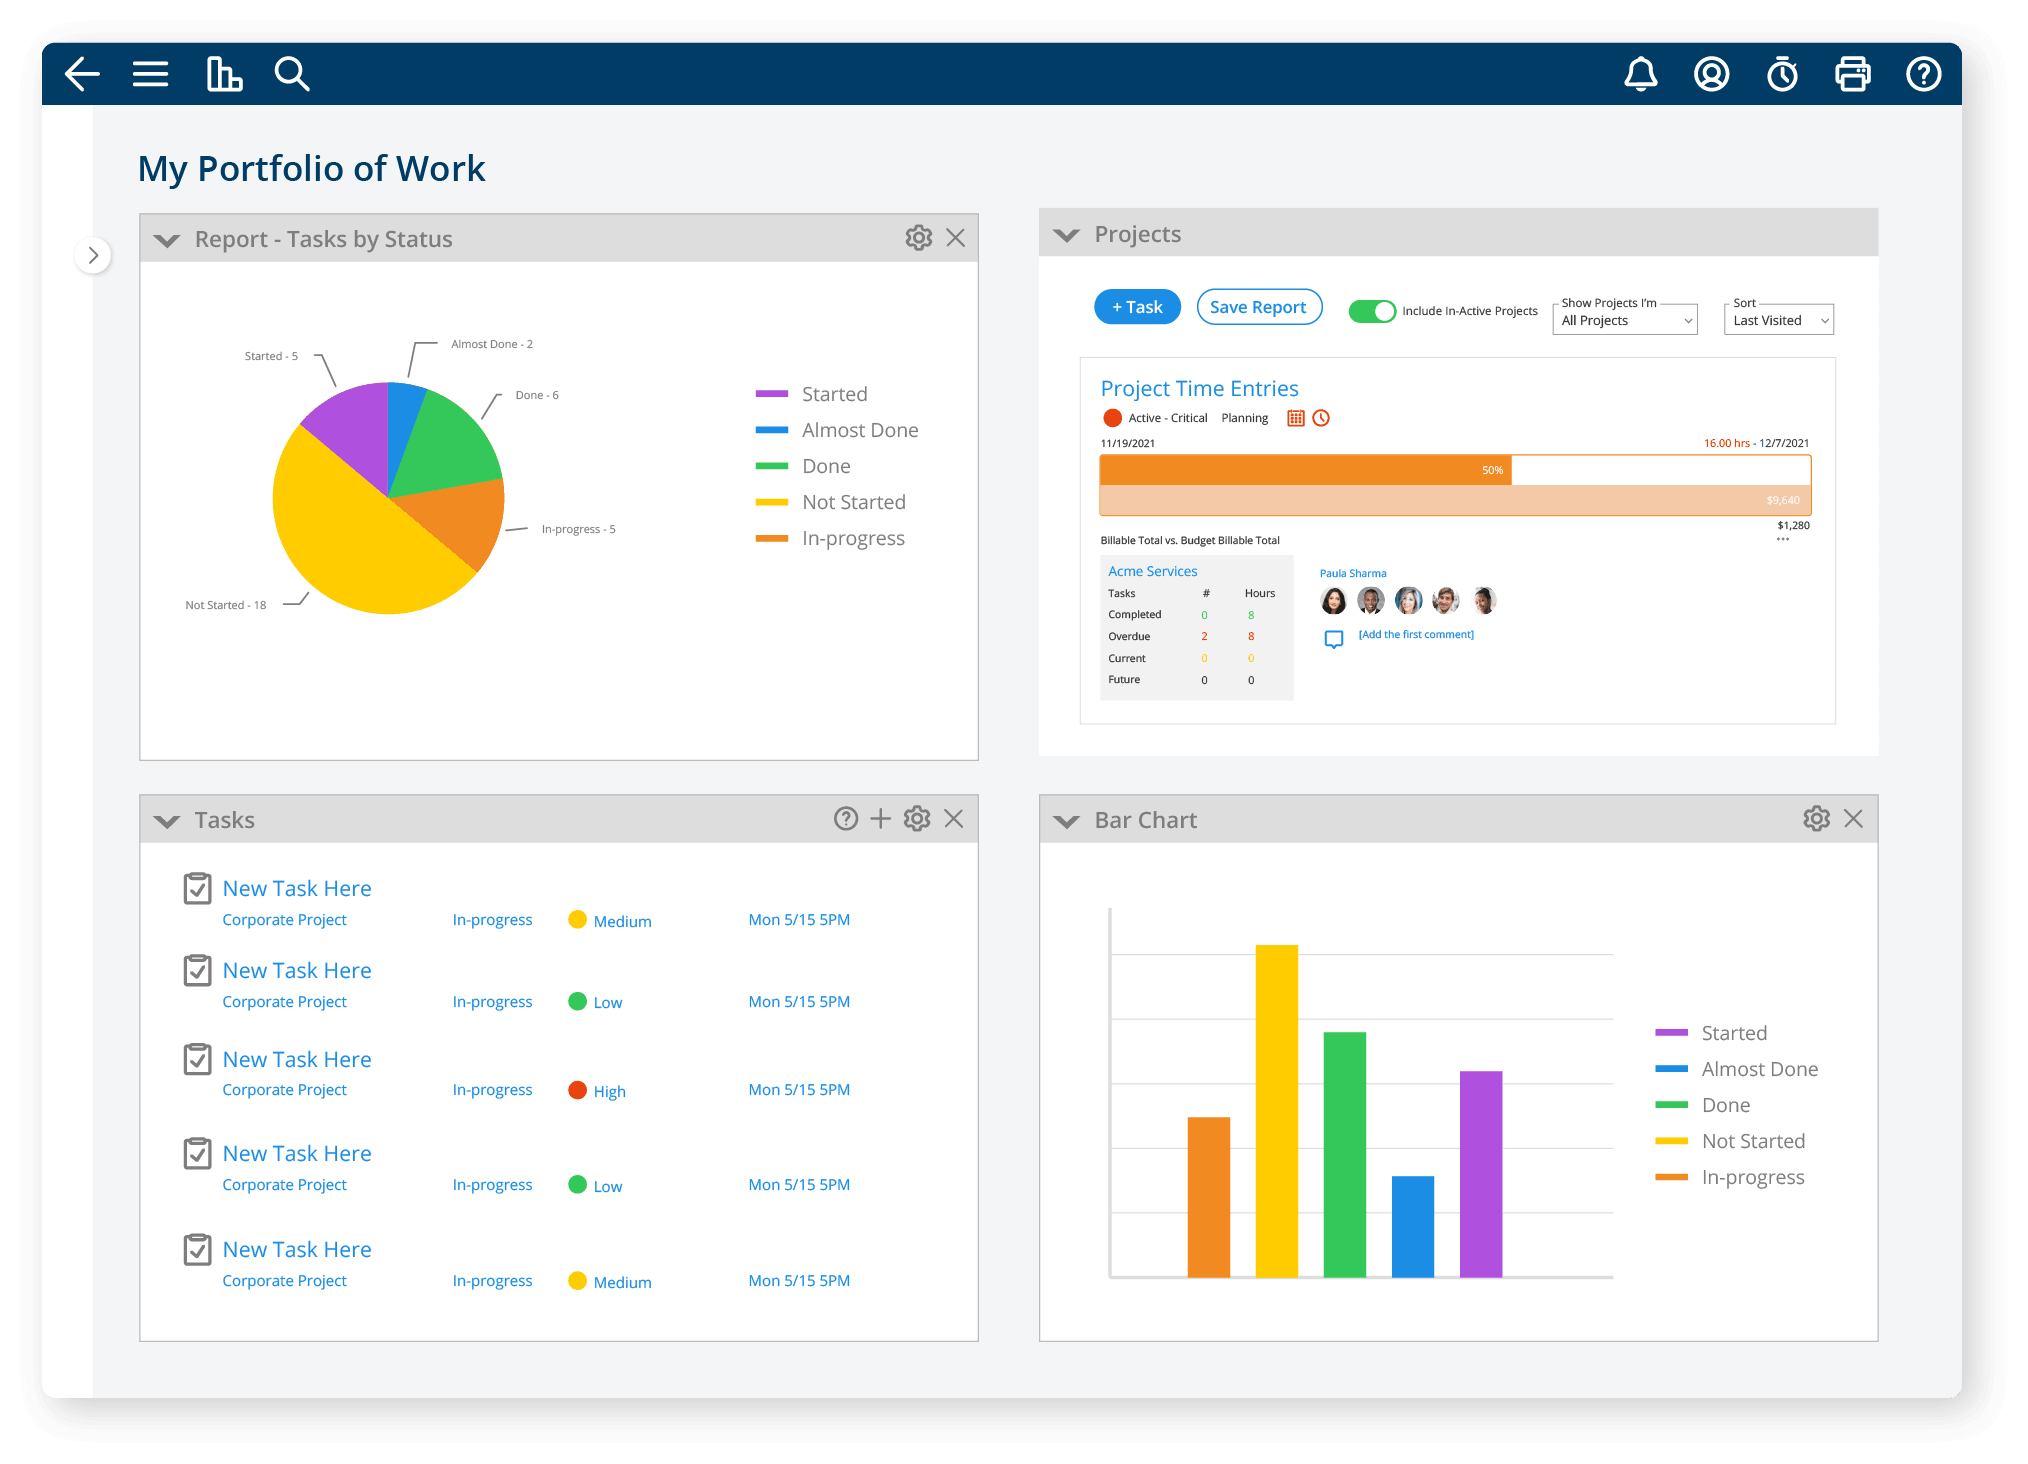Check off the fourth task, Low priority
Viewport: 2028px width, 1464px height.
click(x=198, y=1153)
